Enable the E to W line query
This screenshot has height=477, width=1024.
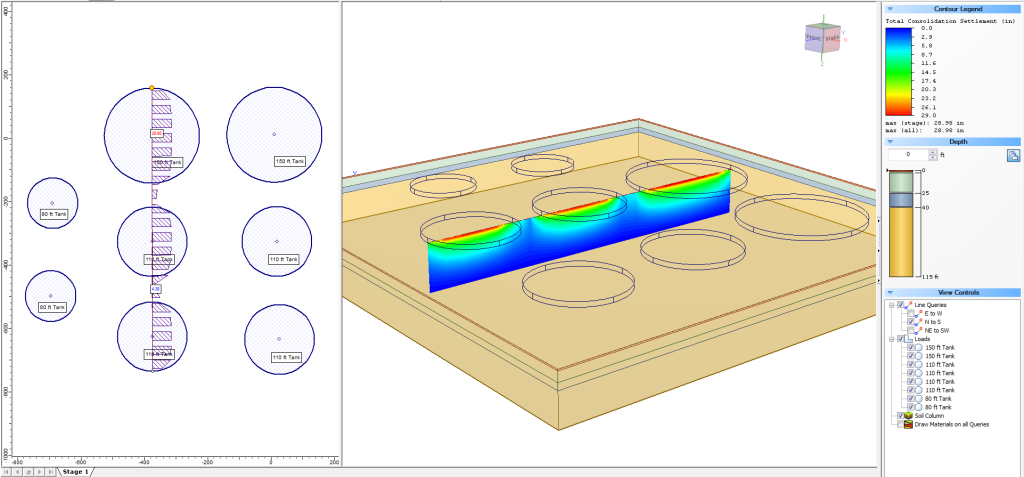911,313
